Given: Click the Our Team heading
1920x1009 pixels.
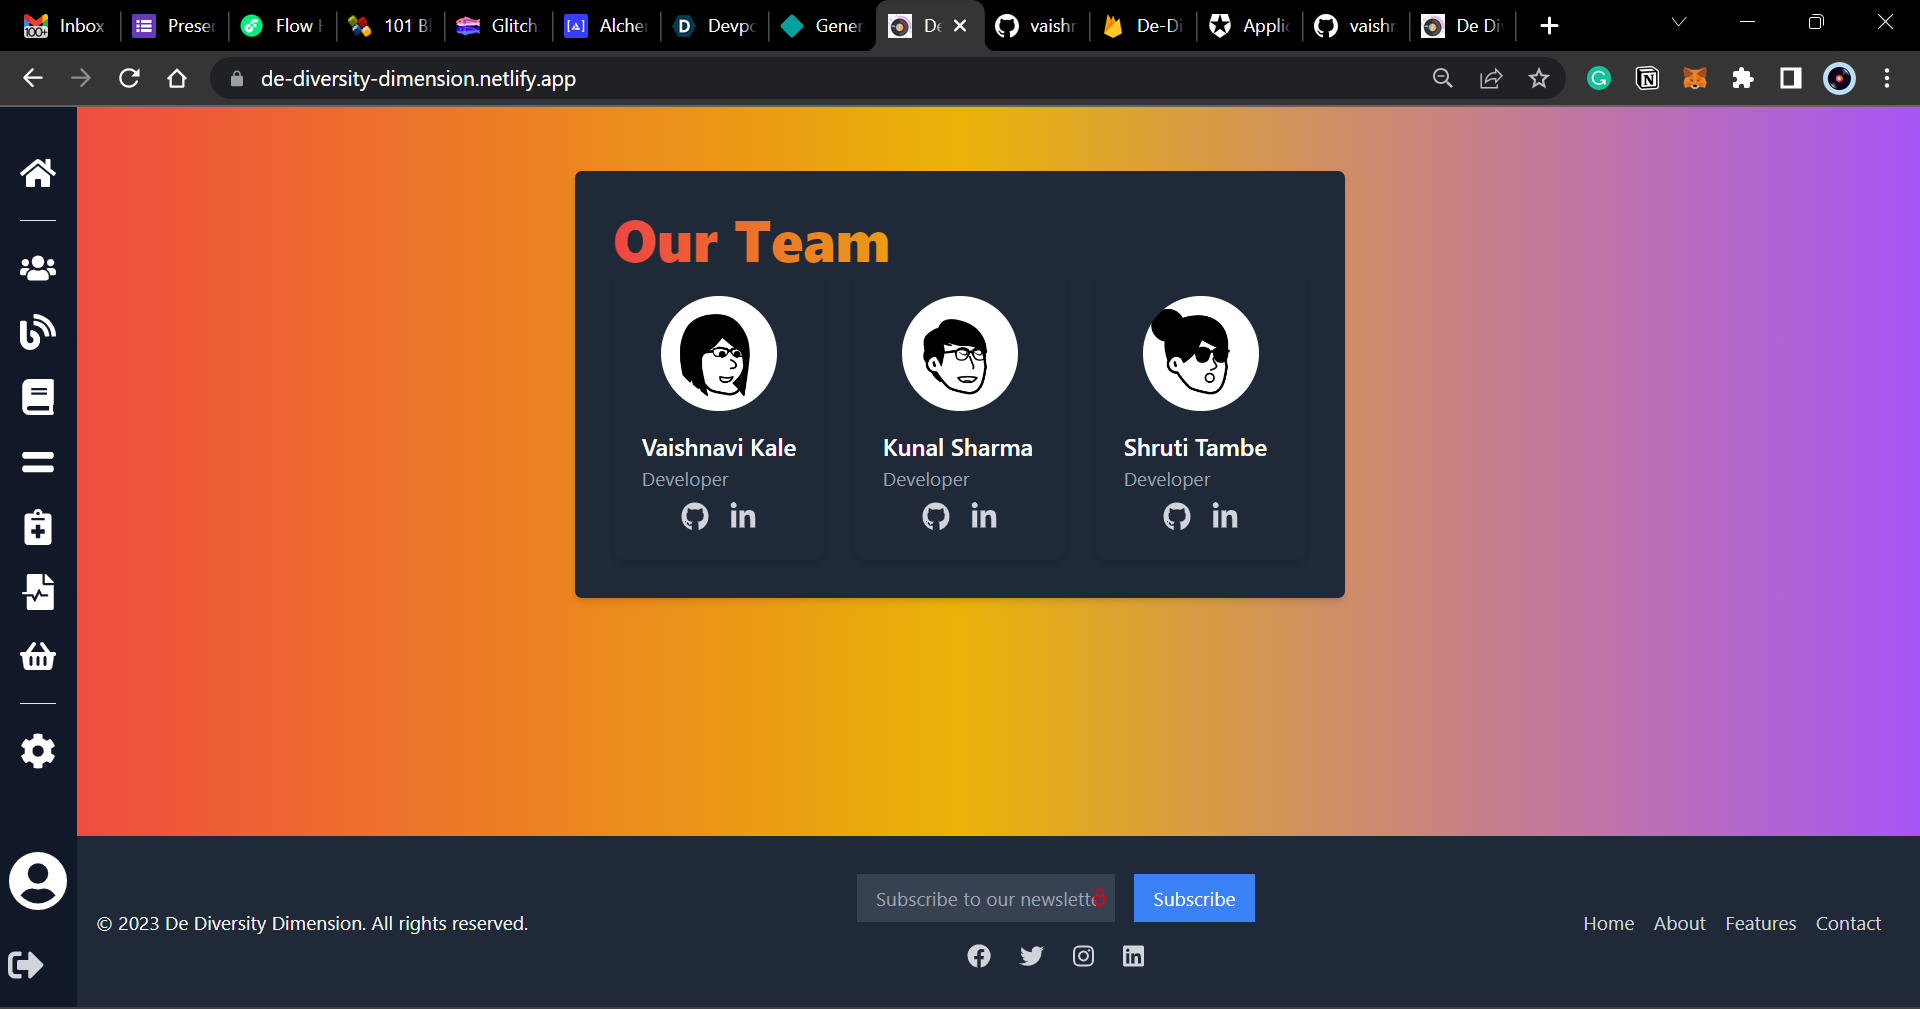Looking at the screenshot, I should 751,243.
